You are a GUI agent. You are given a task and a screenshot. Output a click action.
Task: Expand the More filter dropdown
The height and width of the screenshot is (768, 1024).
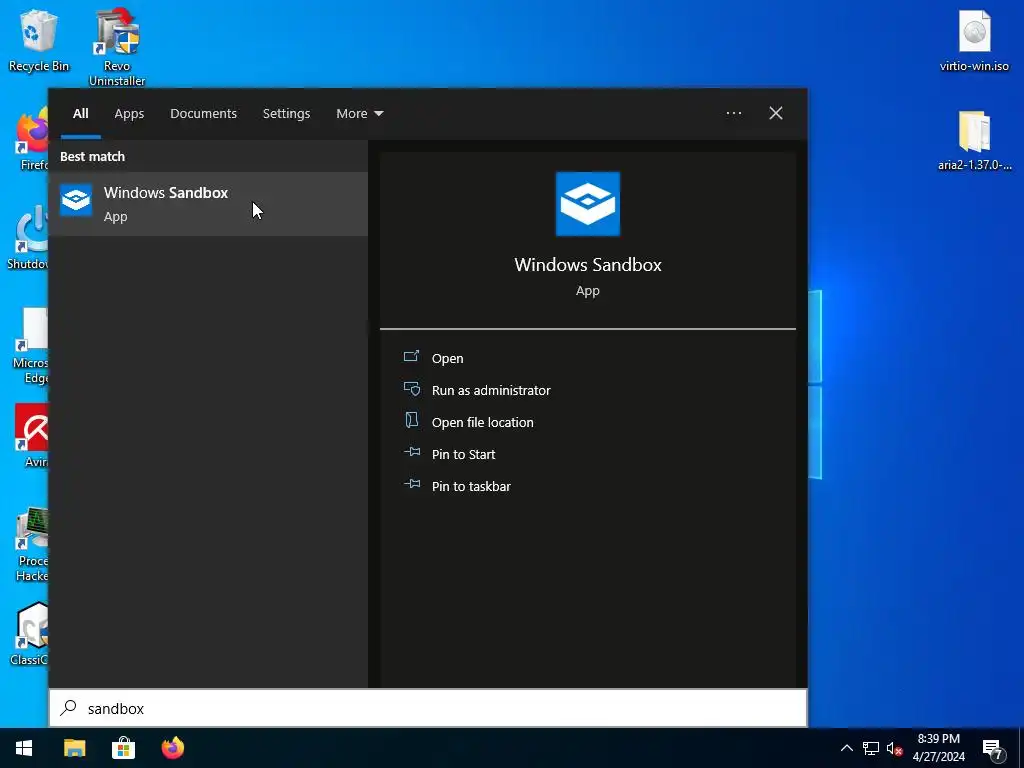pos(359,114)
